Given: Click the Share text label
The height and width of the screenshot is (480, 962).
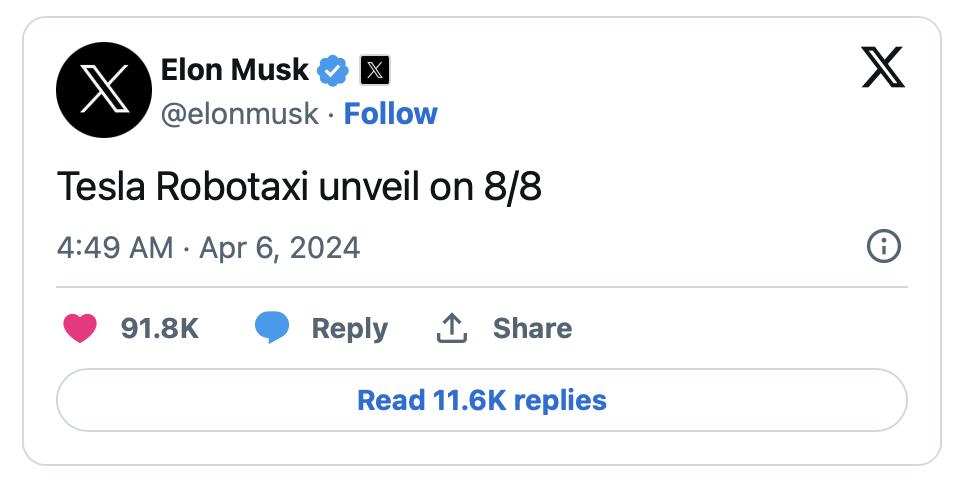Looking at the screenshot, I should 532,328.
